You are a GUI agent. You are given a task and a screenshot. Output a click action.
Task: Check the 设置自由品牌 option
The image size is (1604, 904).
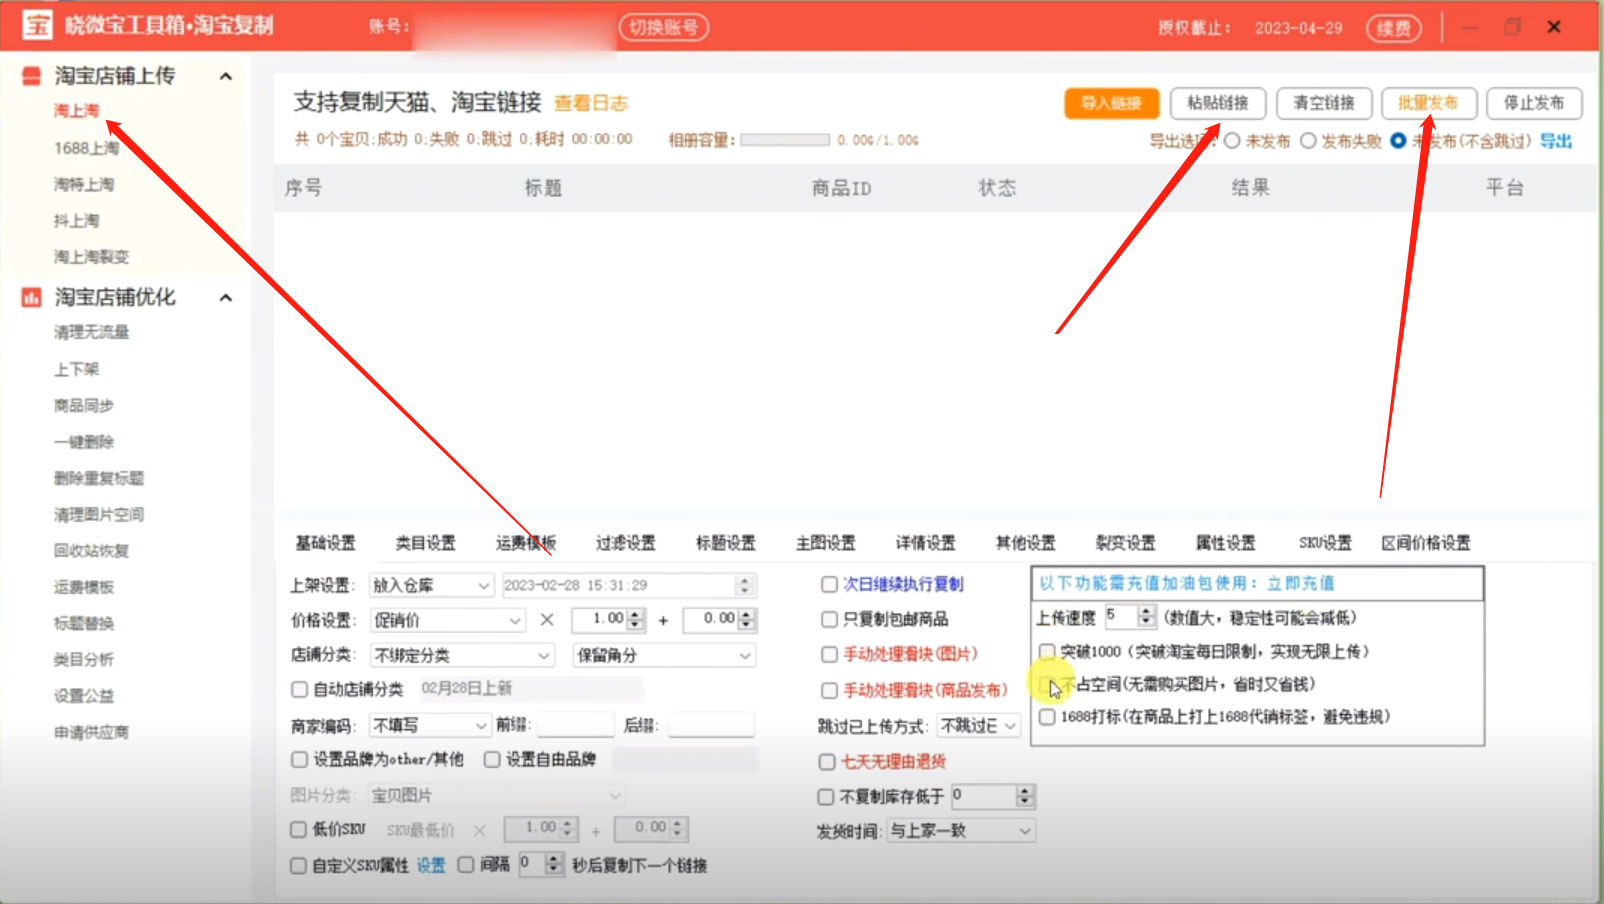(492, 760)
